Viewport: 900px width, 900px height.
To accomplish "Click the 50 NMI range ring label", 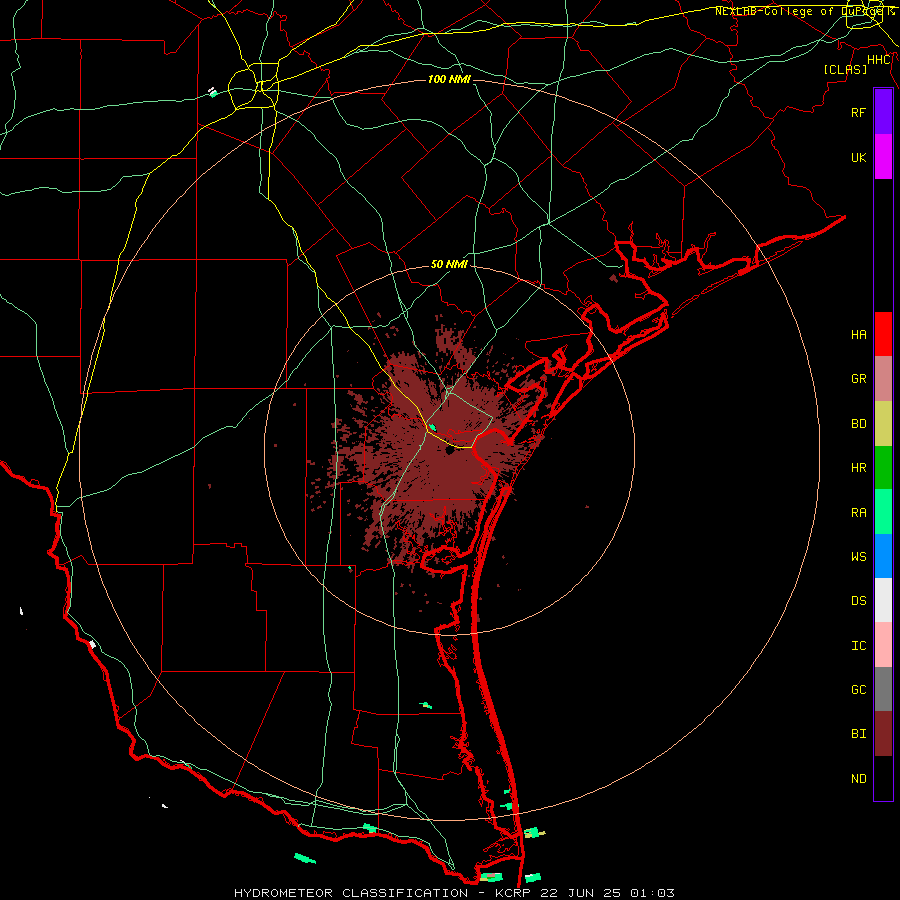I will (449, 264).
